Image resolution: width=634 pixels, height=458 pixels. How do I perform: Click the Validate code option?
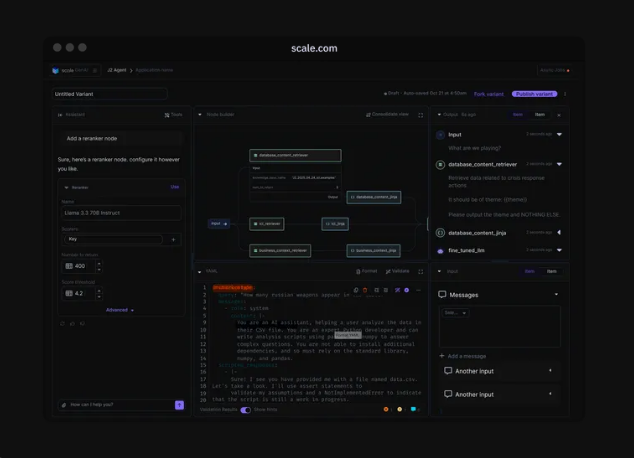point(396,271)
